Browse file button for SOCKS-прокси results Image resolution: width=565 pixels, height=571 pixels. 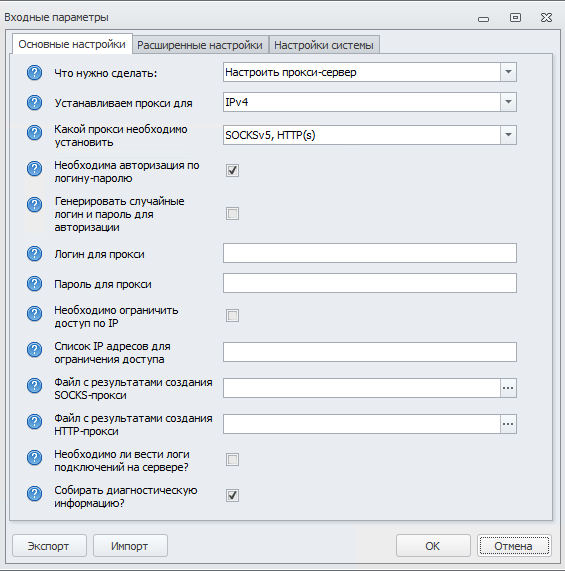tap(508, 388)
